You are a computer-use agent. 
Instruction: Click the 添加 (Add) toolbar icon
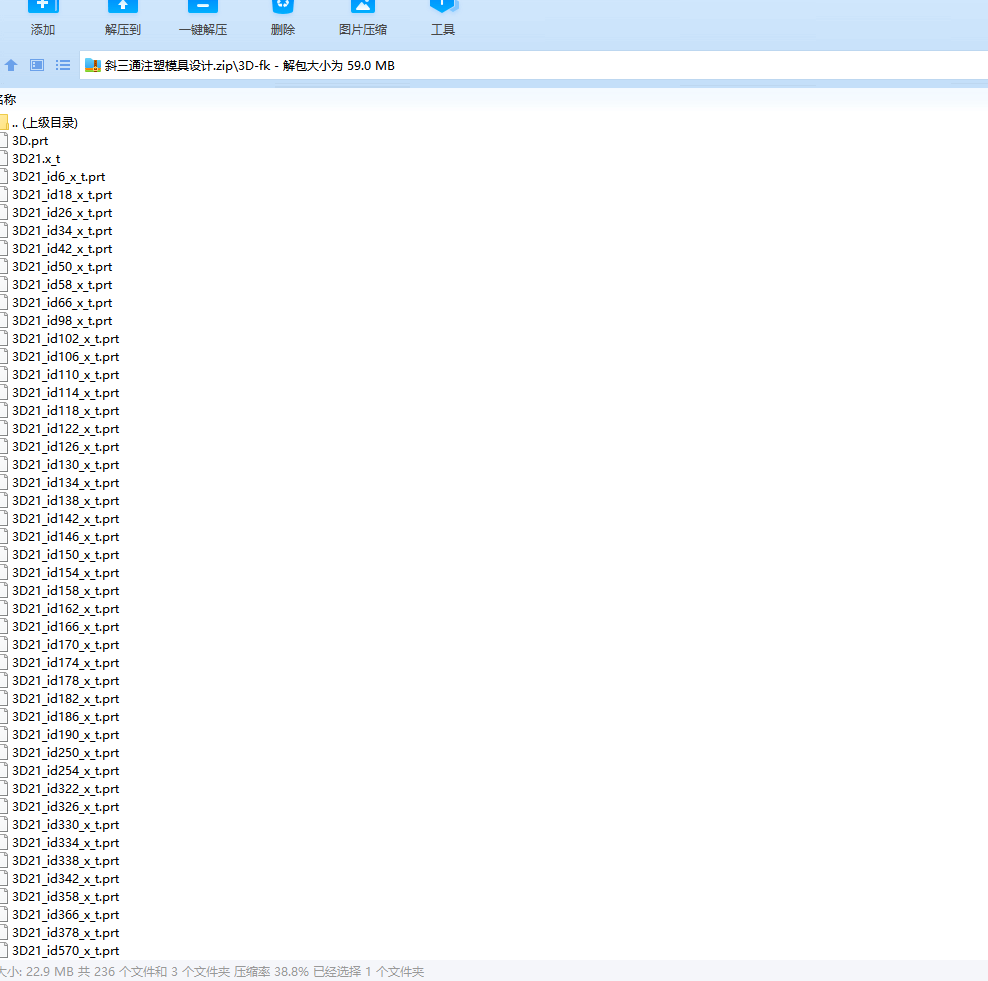[x=43, y=6]
